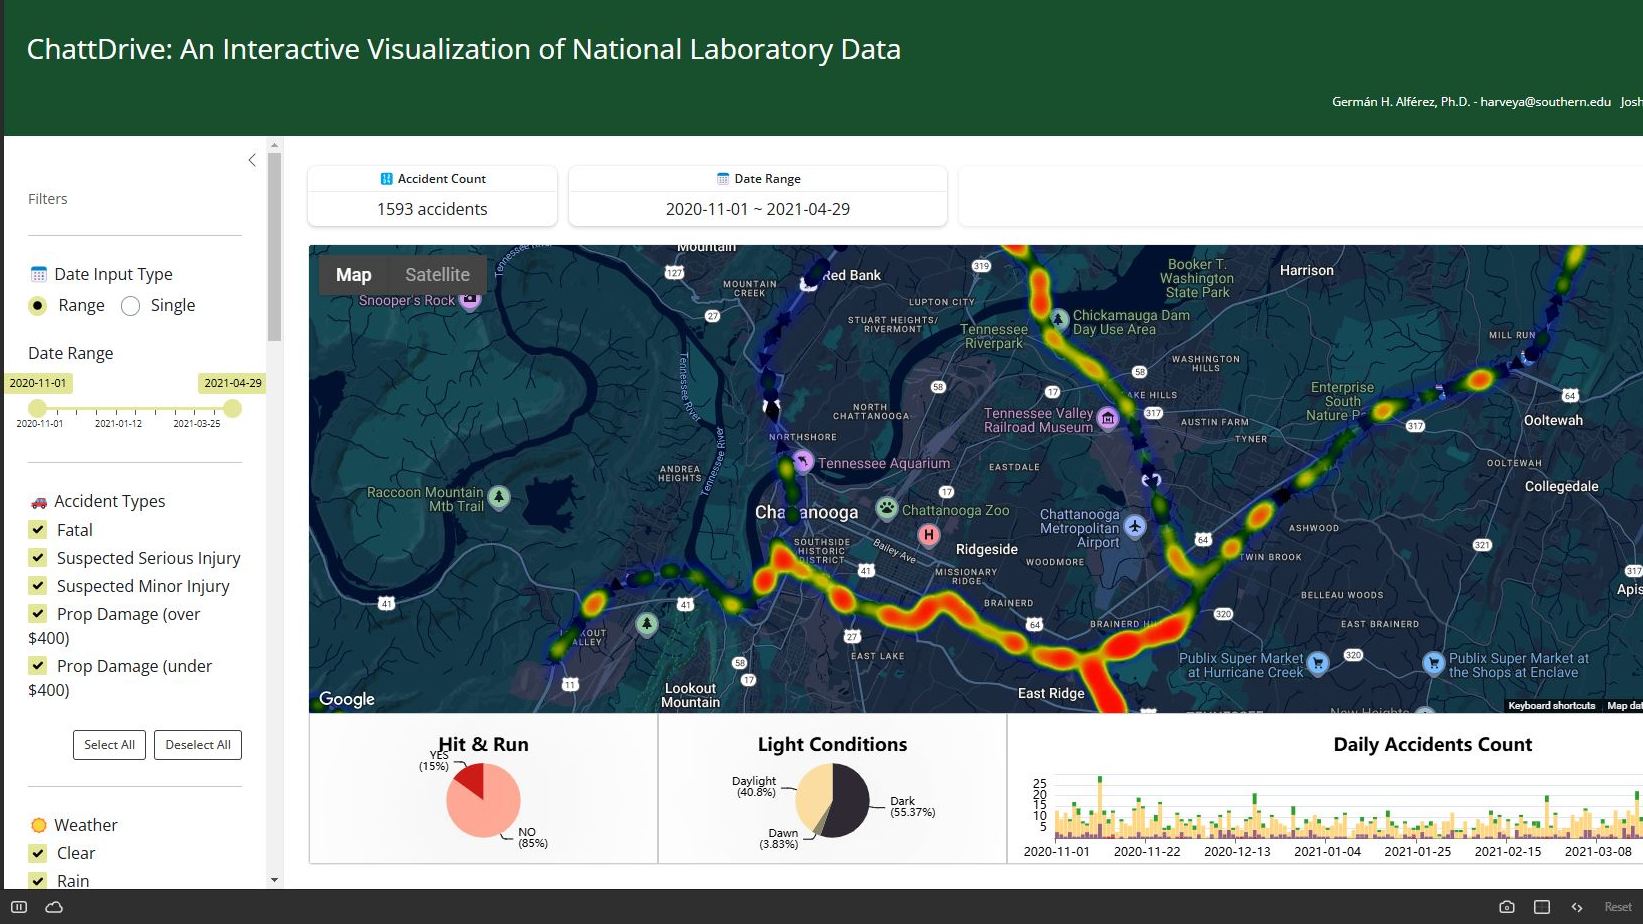Click the hospital H marker near Ridgeside

(x=929, y=535)
